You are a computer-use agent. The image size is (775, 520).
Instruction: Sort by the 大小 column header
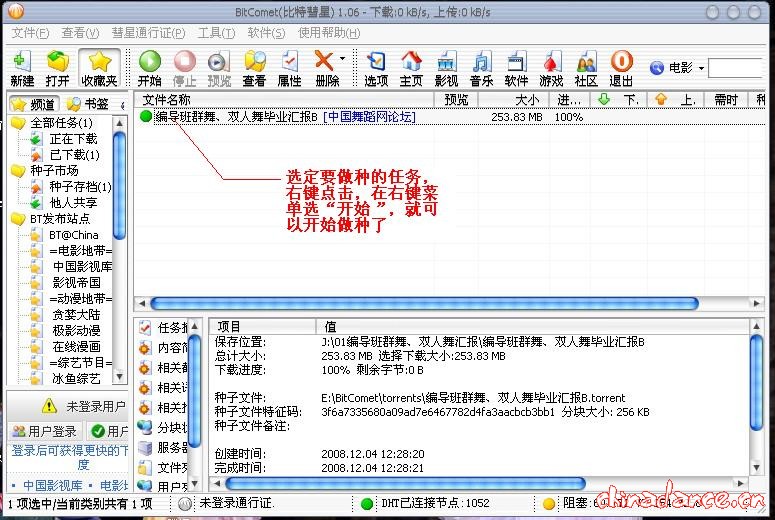[x=513, y=100]
